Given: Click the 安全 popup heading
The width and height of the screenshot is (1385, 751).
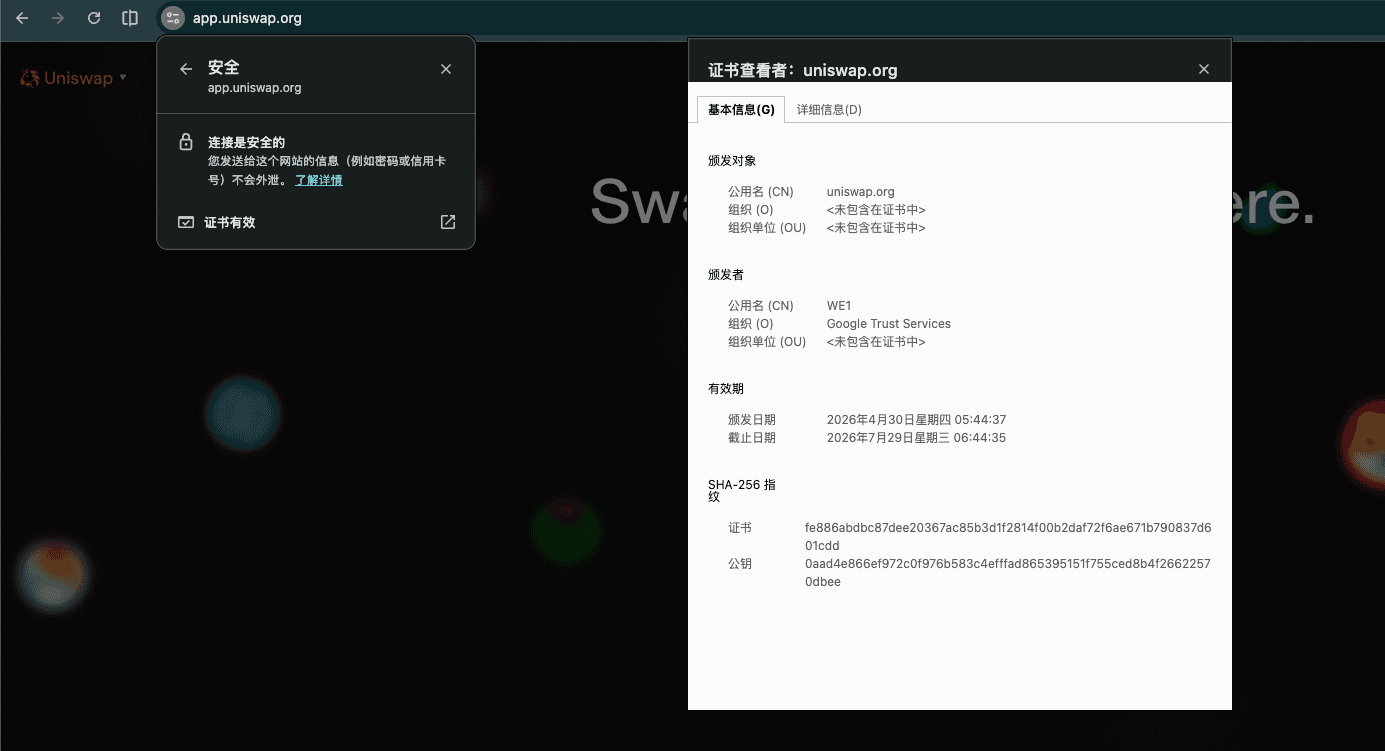Looking at the screenshot, I should 224,68.
